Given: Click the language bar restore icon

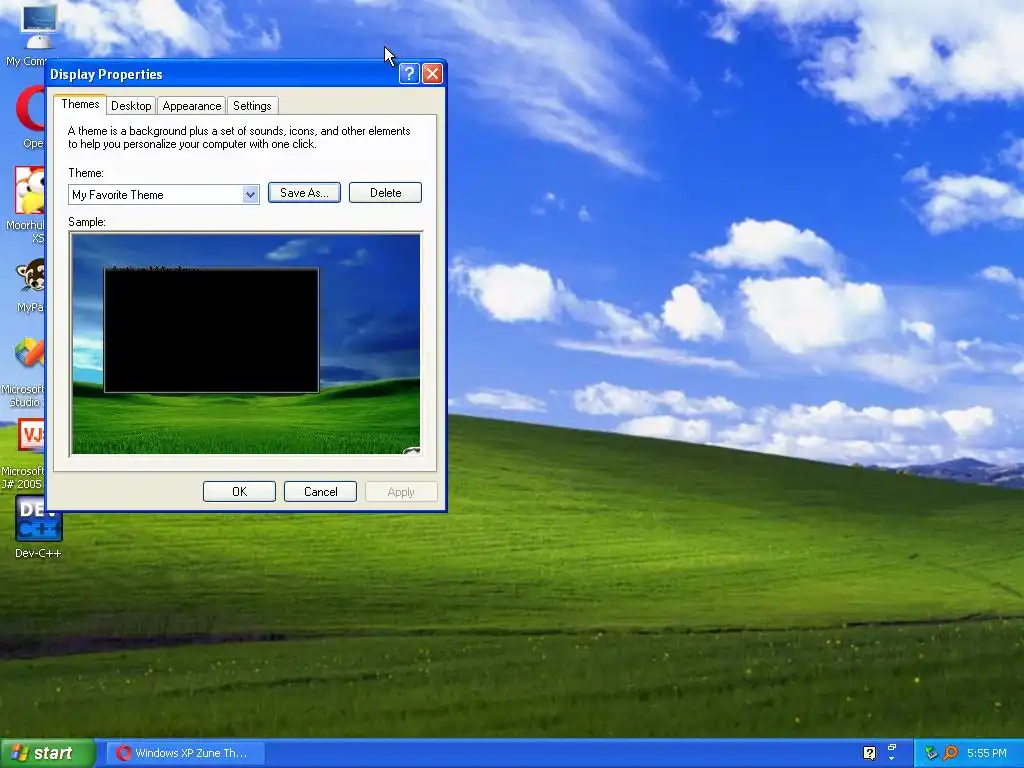Looking at the screenshot, I should (x=891, y=748).
